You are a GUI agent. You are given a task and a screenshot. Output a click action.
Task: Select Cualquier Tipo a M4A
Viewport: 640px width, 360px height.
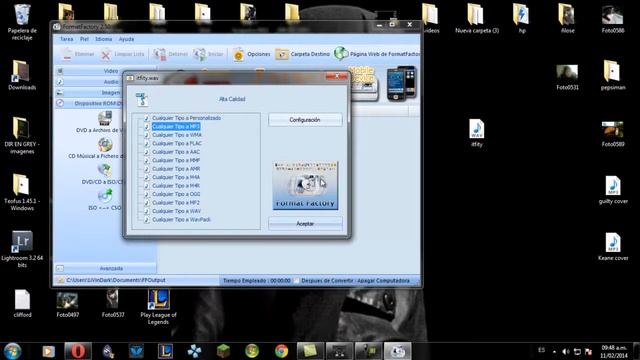click(176, 177)
